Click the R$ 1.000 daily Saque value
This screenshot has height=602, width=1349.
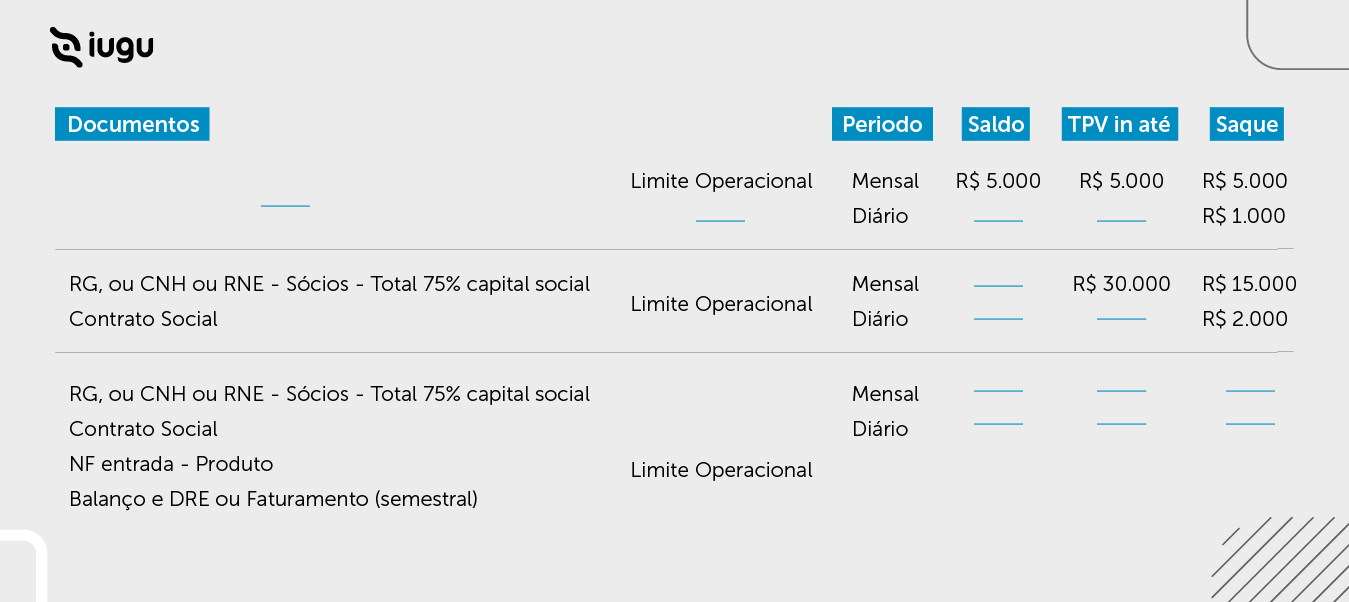[x=1244, y=216]
